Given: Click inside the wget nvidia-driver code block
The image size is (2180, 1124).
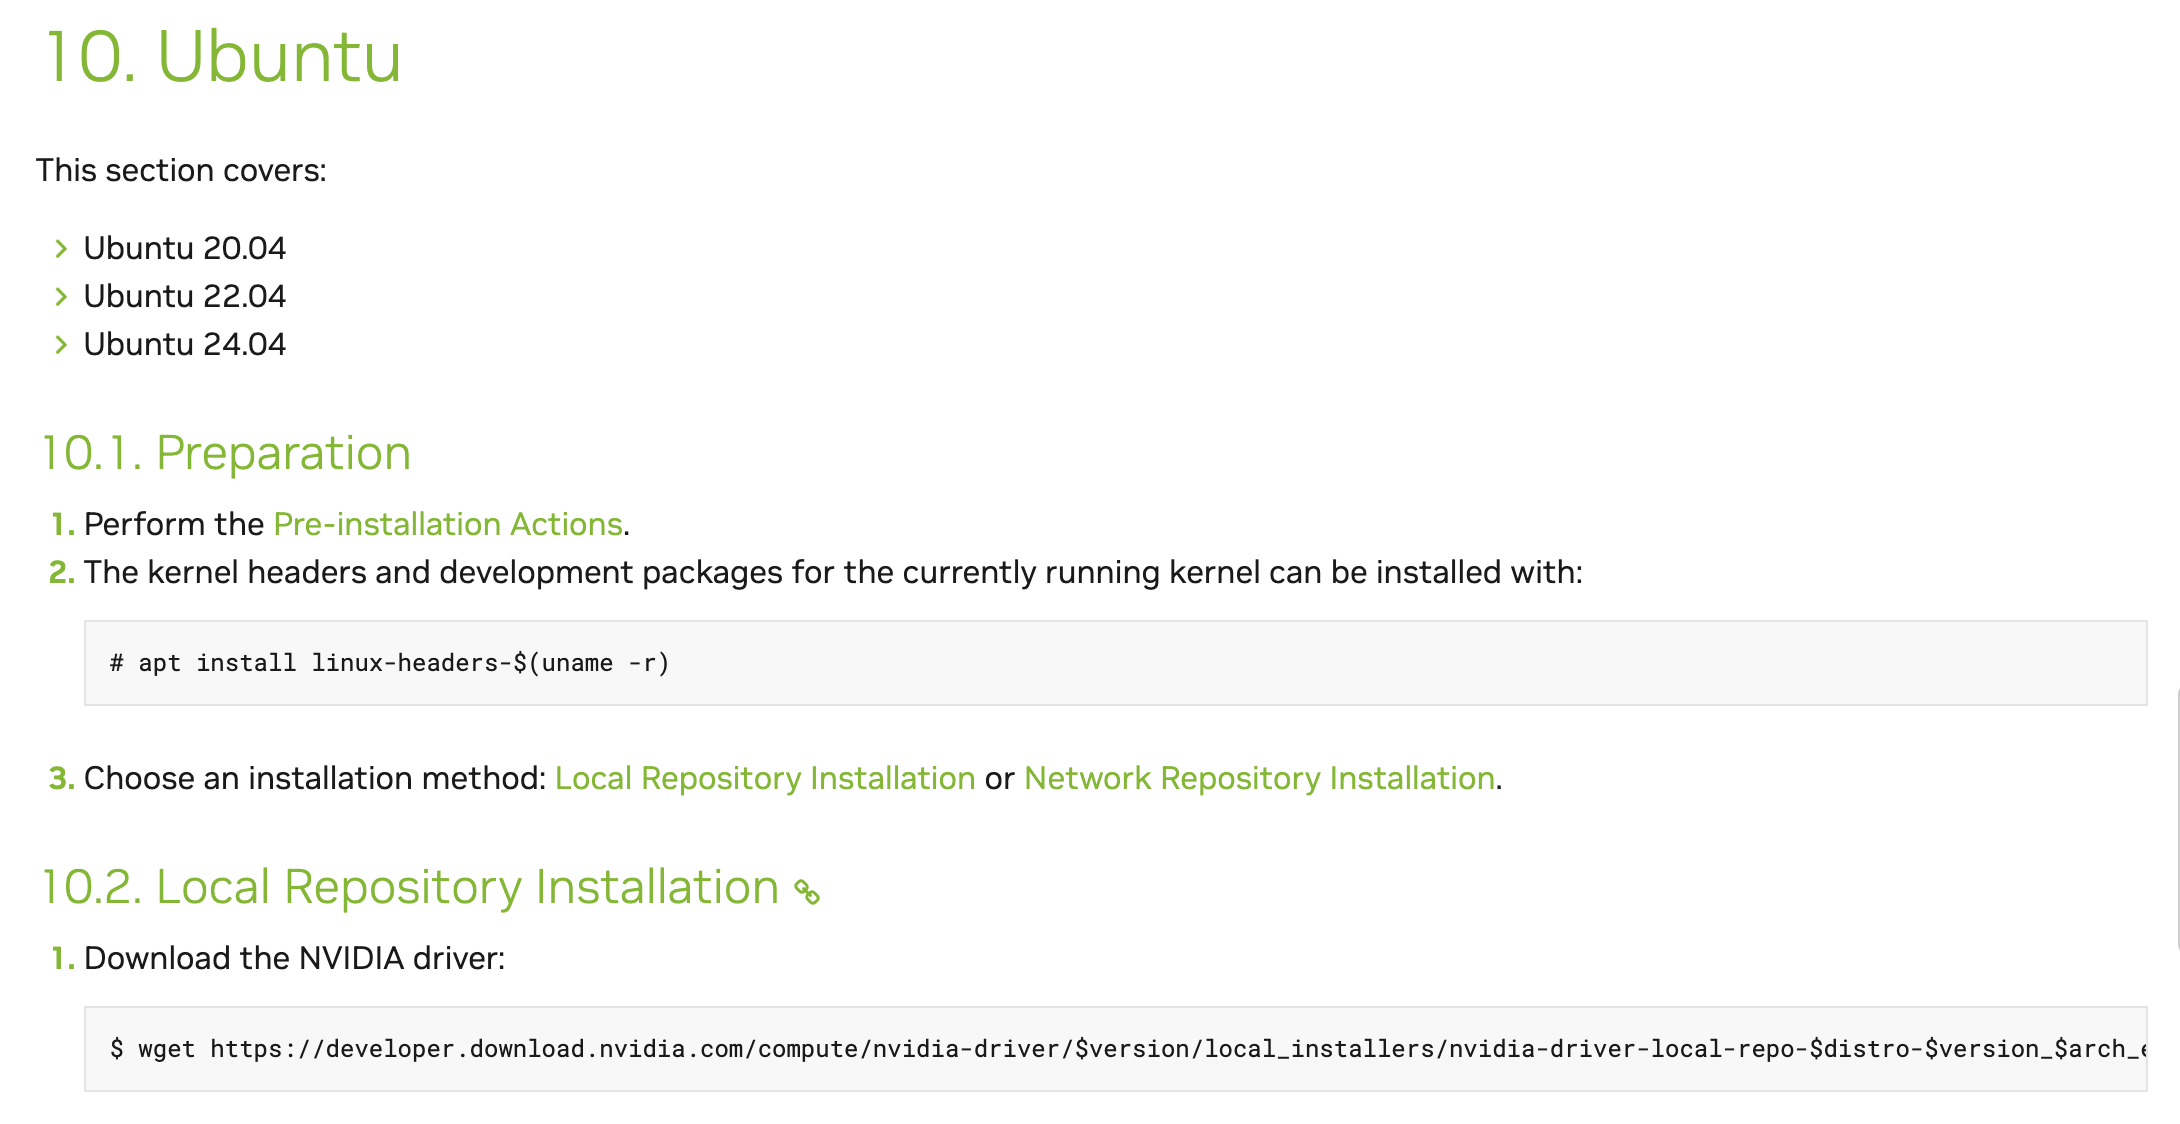Looking at the screenshot, I should tap(1115, 1049).
